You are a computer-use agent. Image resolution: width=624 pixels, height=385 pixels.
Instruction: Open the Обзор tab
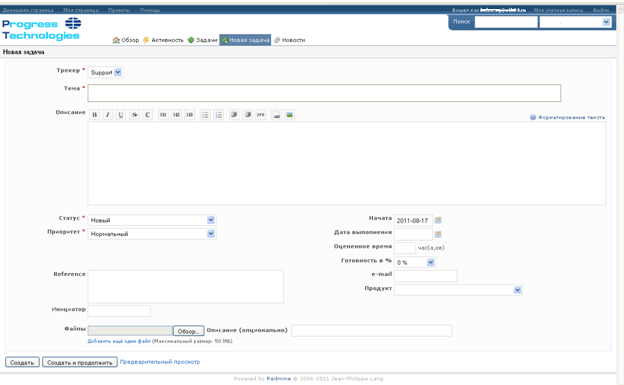pyautogui.click(x=126, y=40)
